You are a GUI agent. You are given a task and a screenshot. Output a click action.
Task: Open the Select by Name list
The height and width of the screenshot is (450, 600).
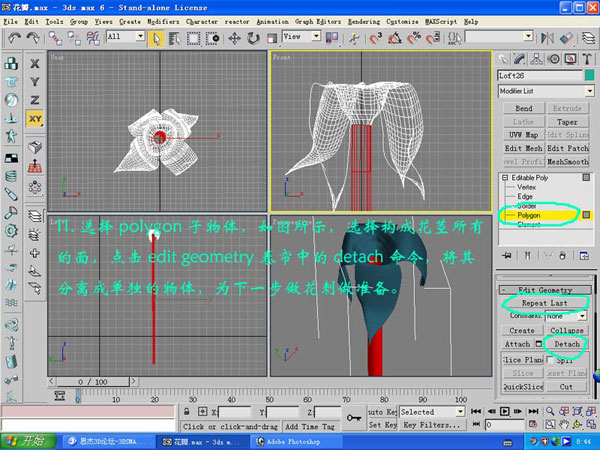[x=174, y=38]
